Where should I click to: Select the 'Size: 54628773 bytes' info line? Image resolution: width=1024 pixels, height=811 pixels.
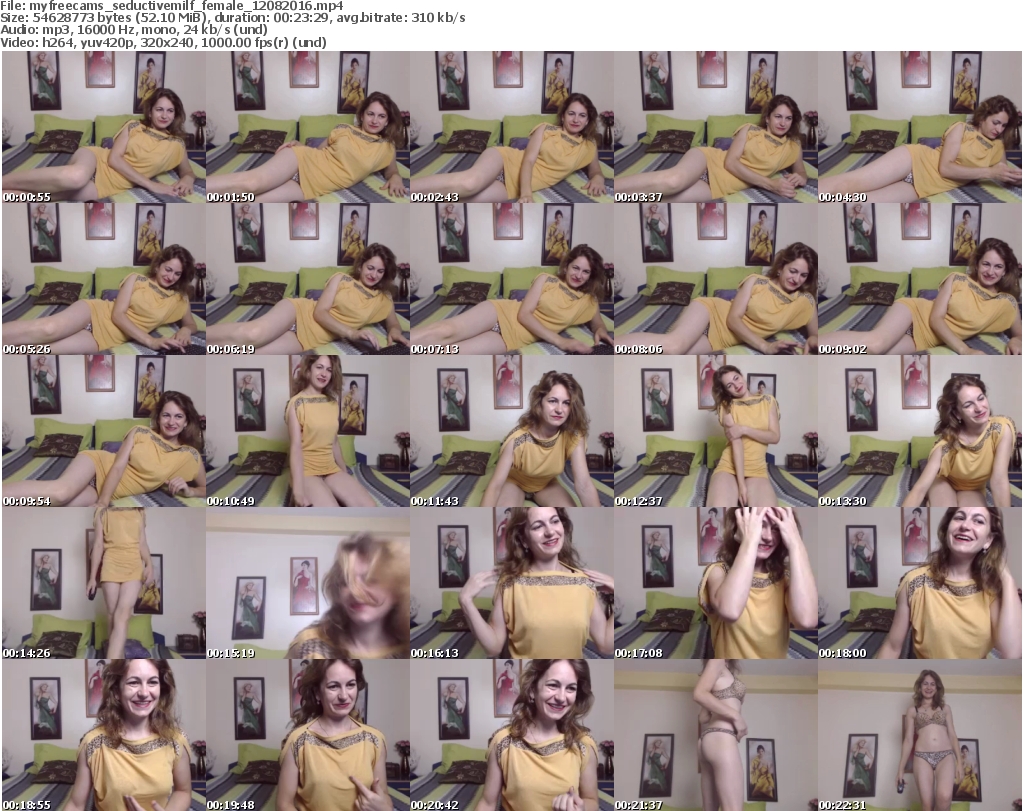coord(232,18)
